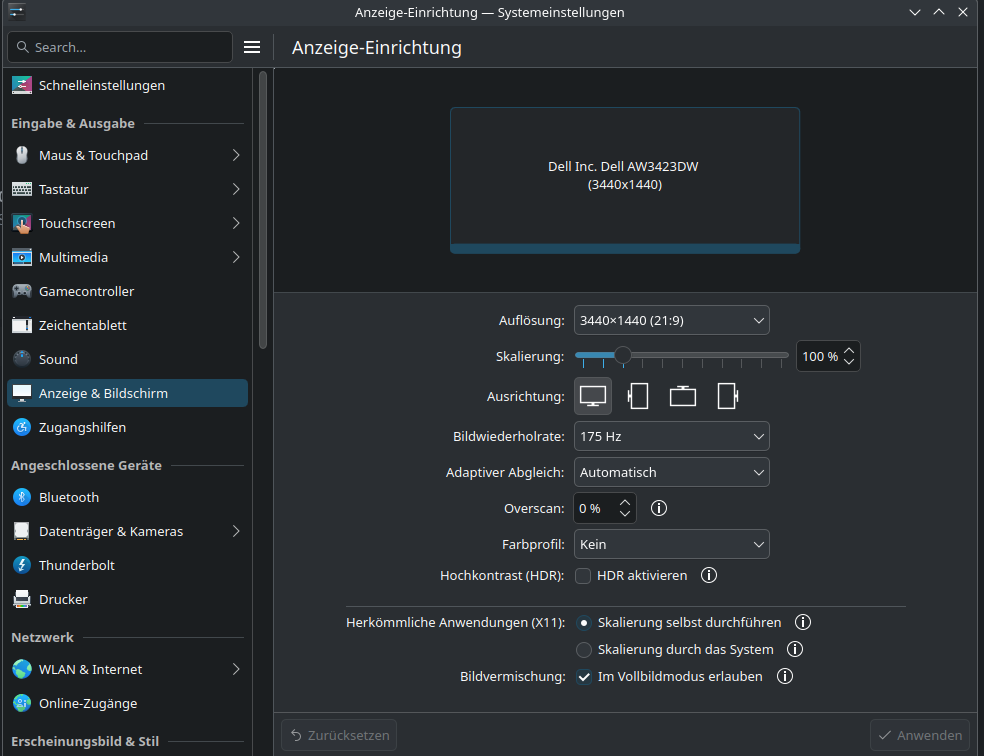This screenshot has width=984, height=756.
Task: Select landscape orientation icon
Action: (x=592, y=396)
